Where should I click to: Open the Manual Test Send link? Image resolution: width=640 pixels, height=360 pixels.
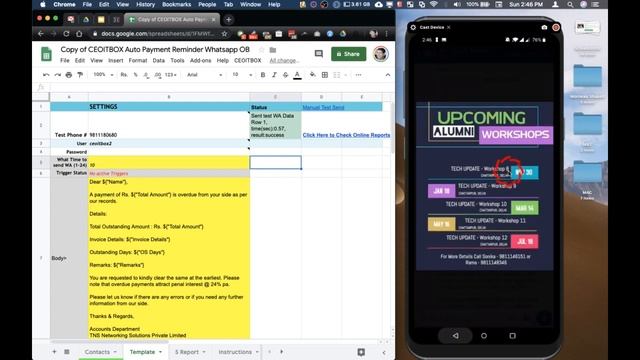click(x=323, y=107)
